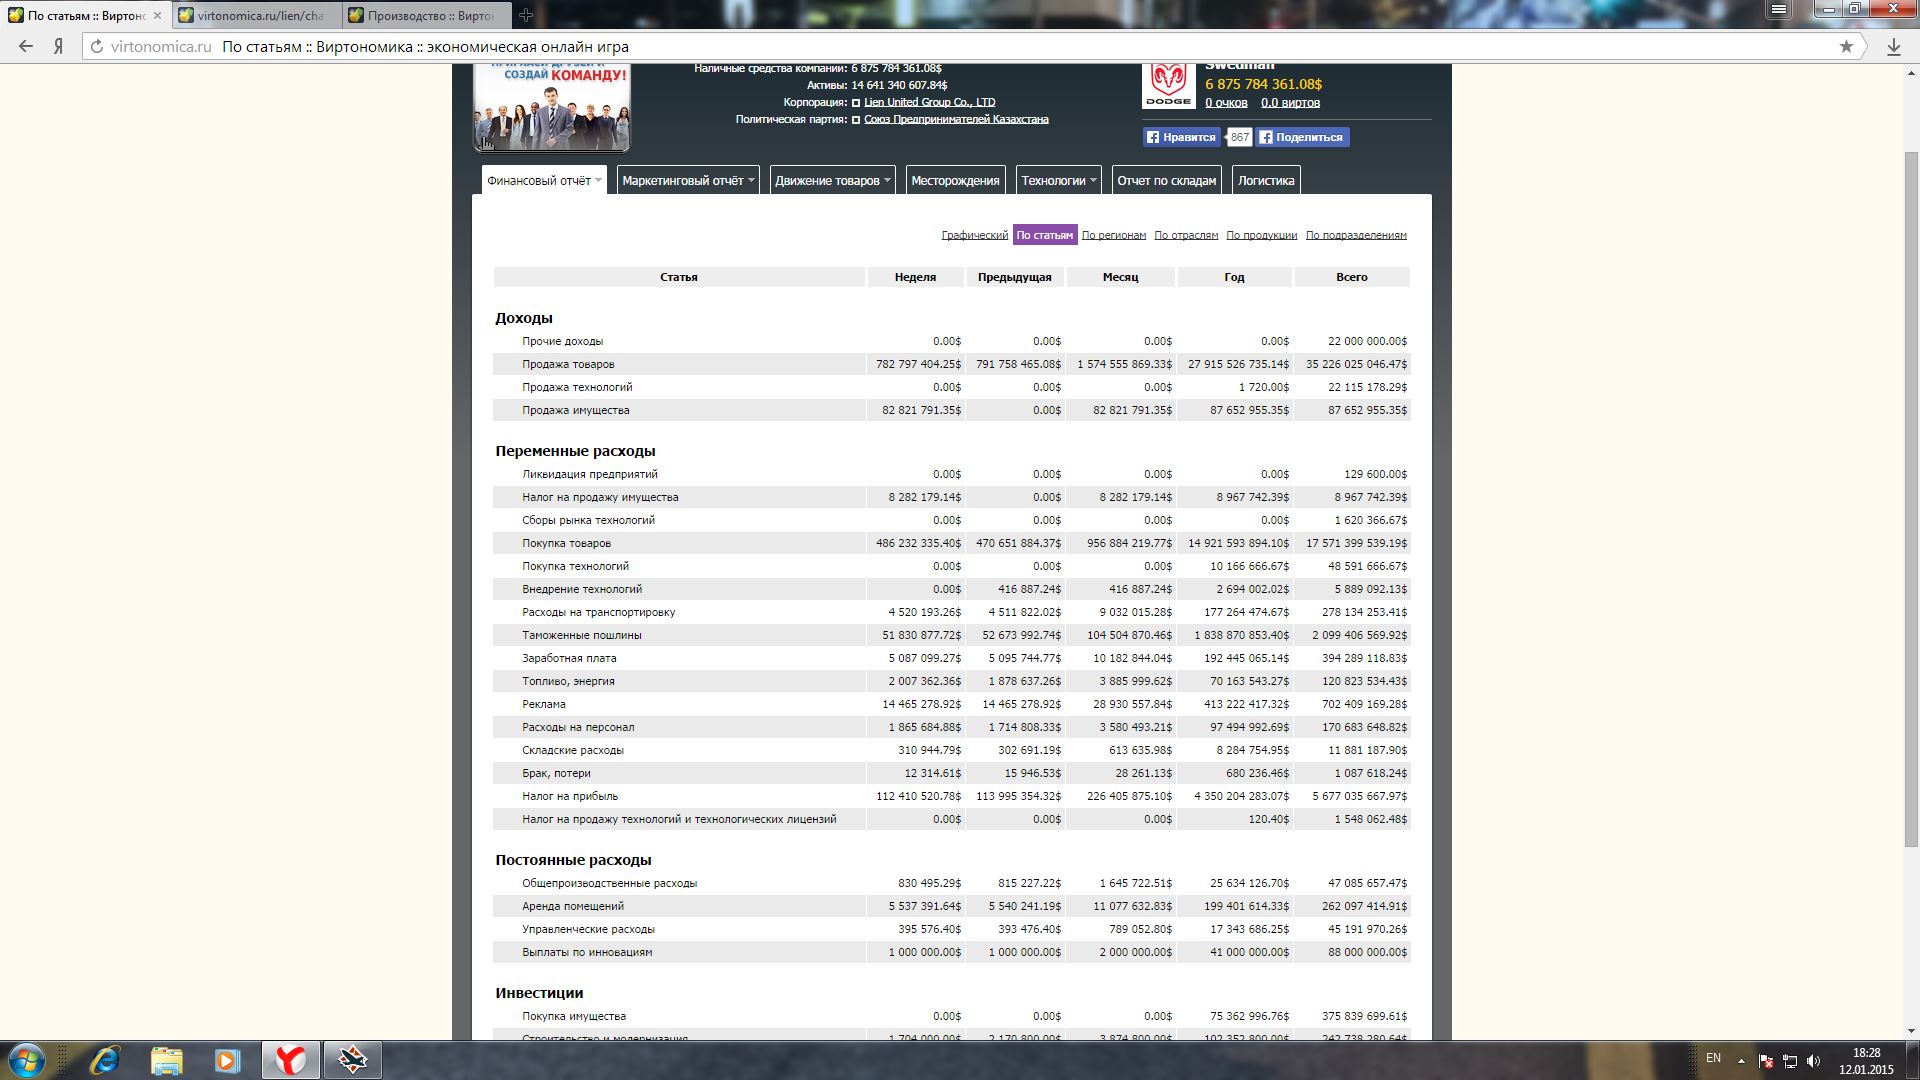Click the browser back arrow
Image resolution: width=1920 pixels, height=1080 pixels.
coord(26,46)
